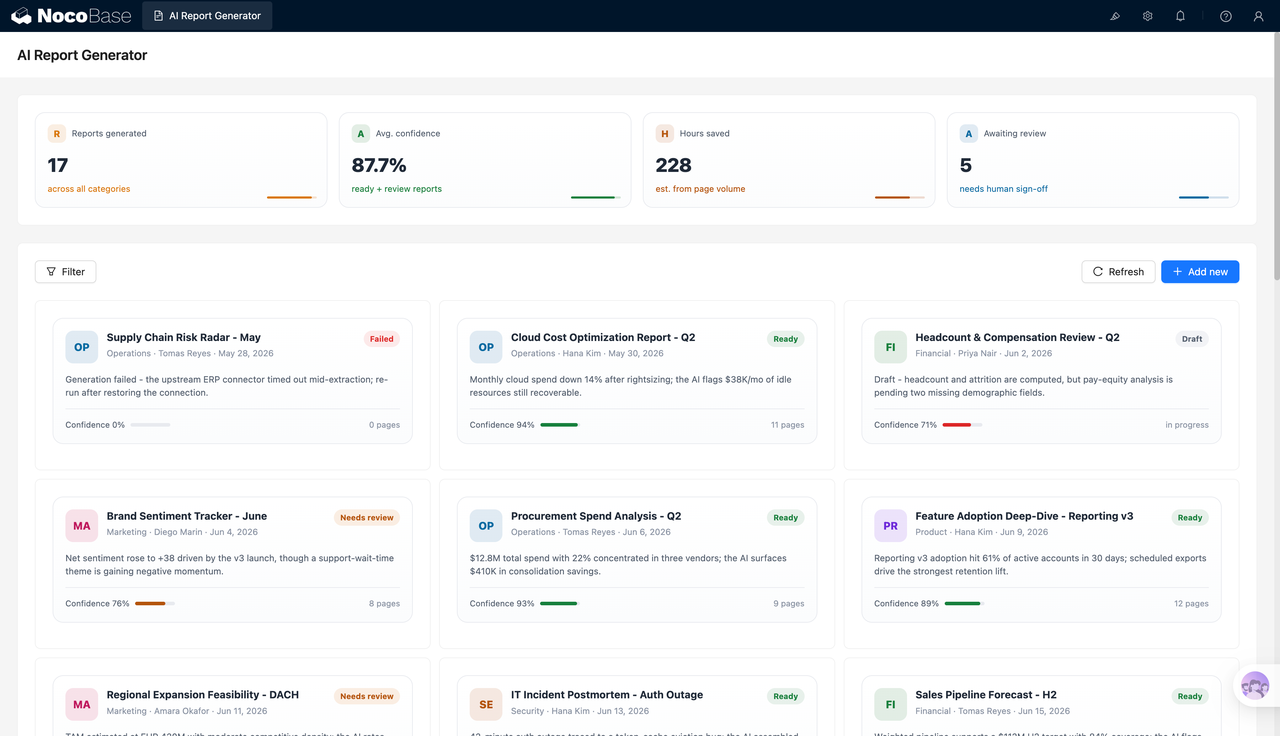Click the 11 pages count
This screenshot has height=736, width=1280.
tap(788, 425)
